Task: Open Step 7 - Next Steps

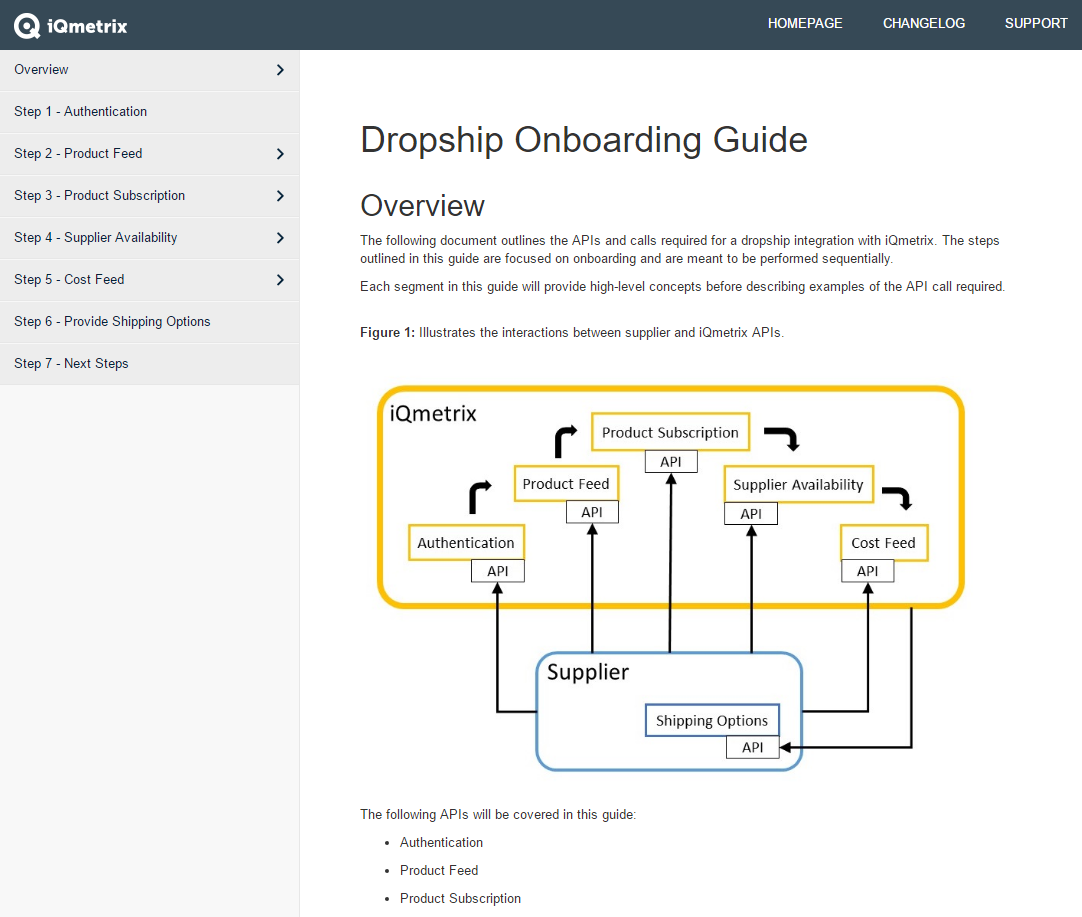Action: click(x=71, y=364)
